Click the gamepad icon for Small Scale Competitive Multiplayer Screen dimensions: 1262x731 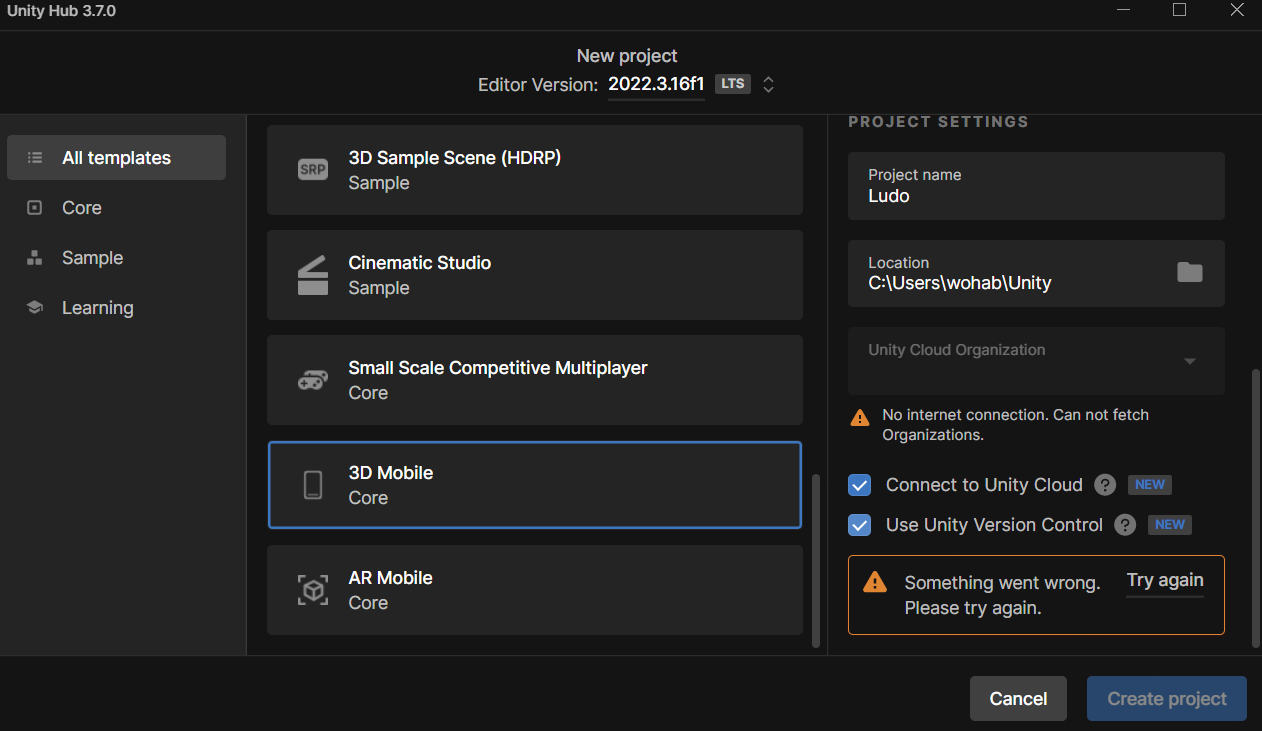[x=313, y=380]
